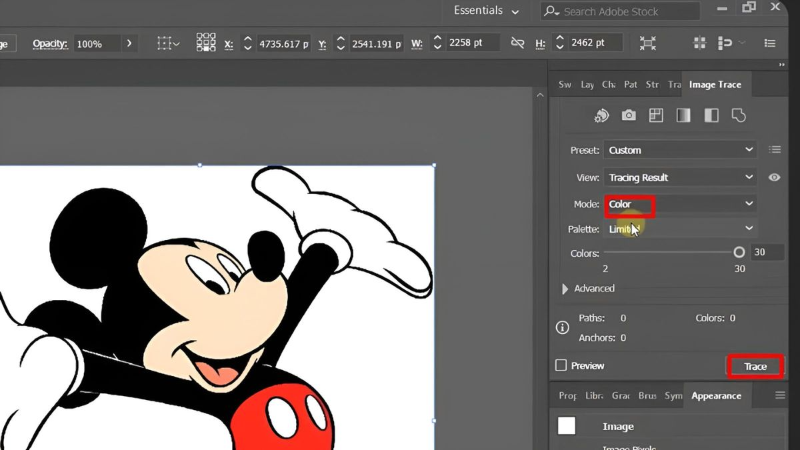Click the Width value stepper arrows
Viewport: 800px width, 450px height.
[437, 43]
